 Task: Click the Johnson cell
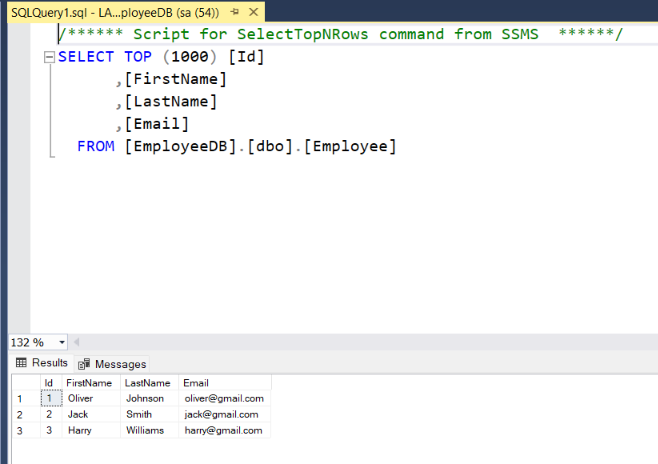coord(149,398)
